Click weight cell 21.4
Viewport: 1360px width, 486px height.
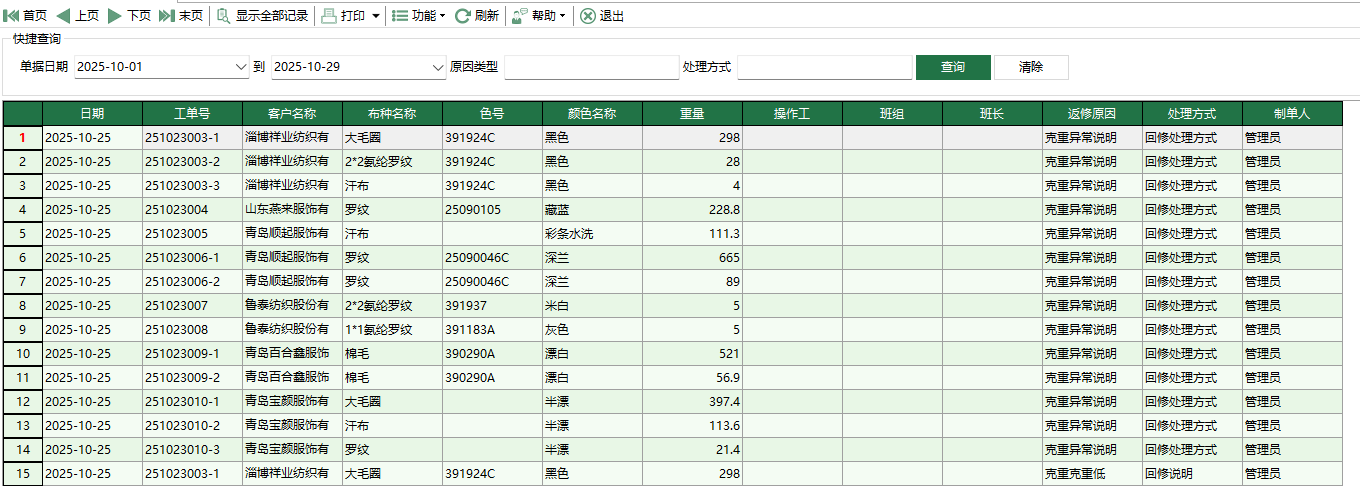click(693, 449)
